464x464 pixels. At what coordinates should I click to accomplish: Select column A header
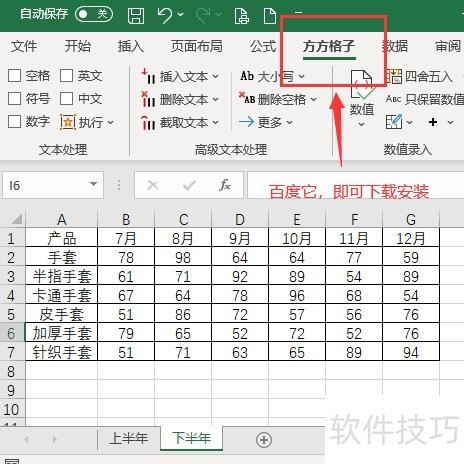[x=62, y=219]
